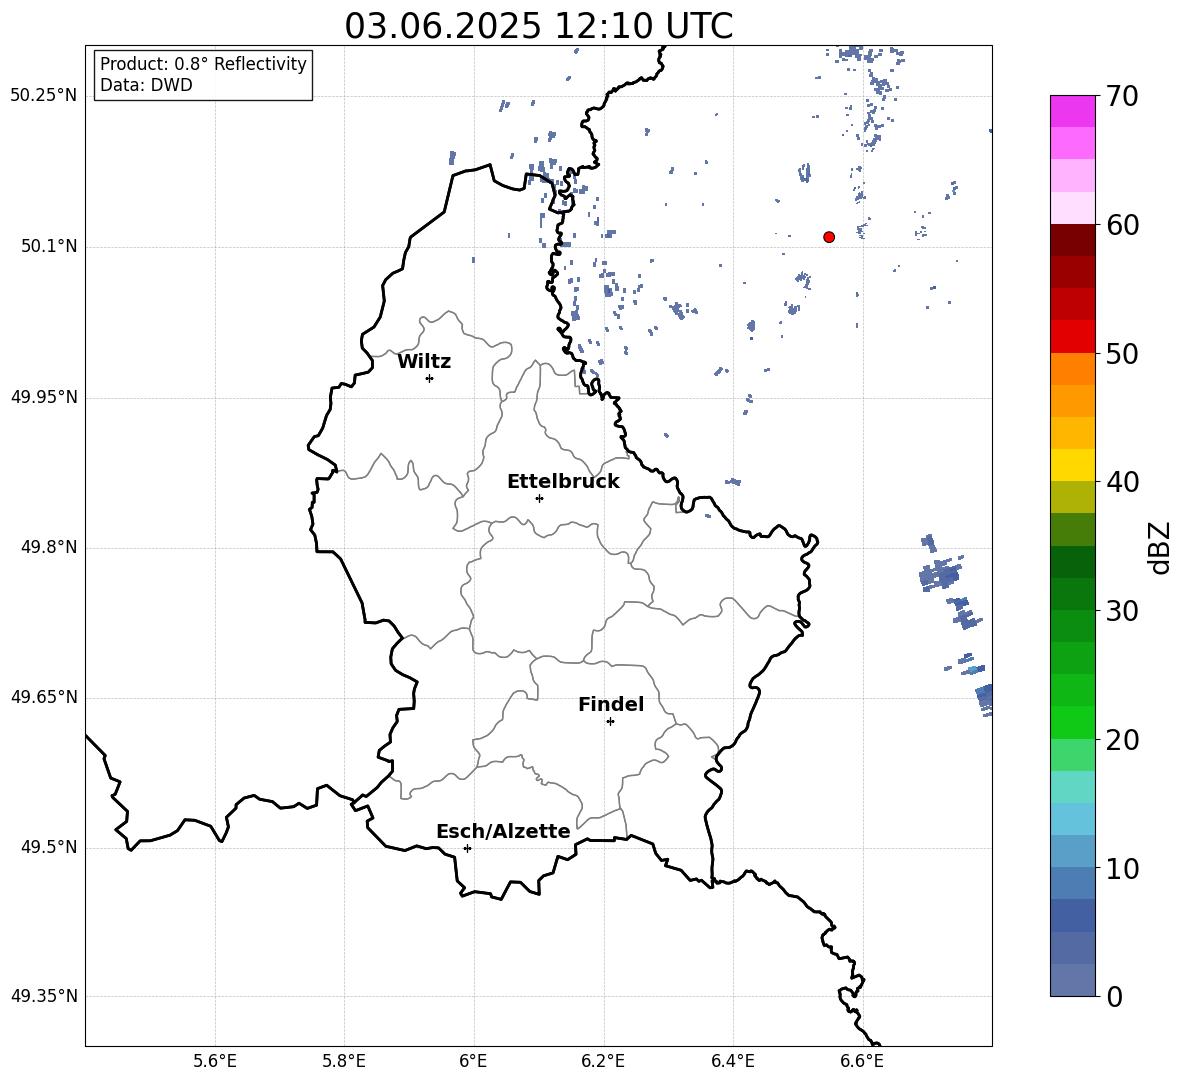
Task: Click the Esch/Alzette city label
Action: [x=504, y=831]
